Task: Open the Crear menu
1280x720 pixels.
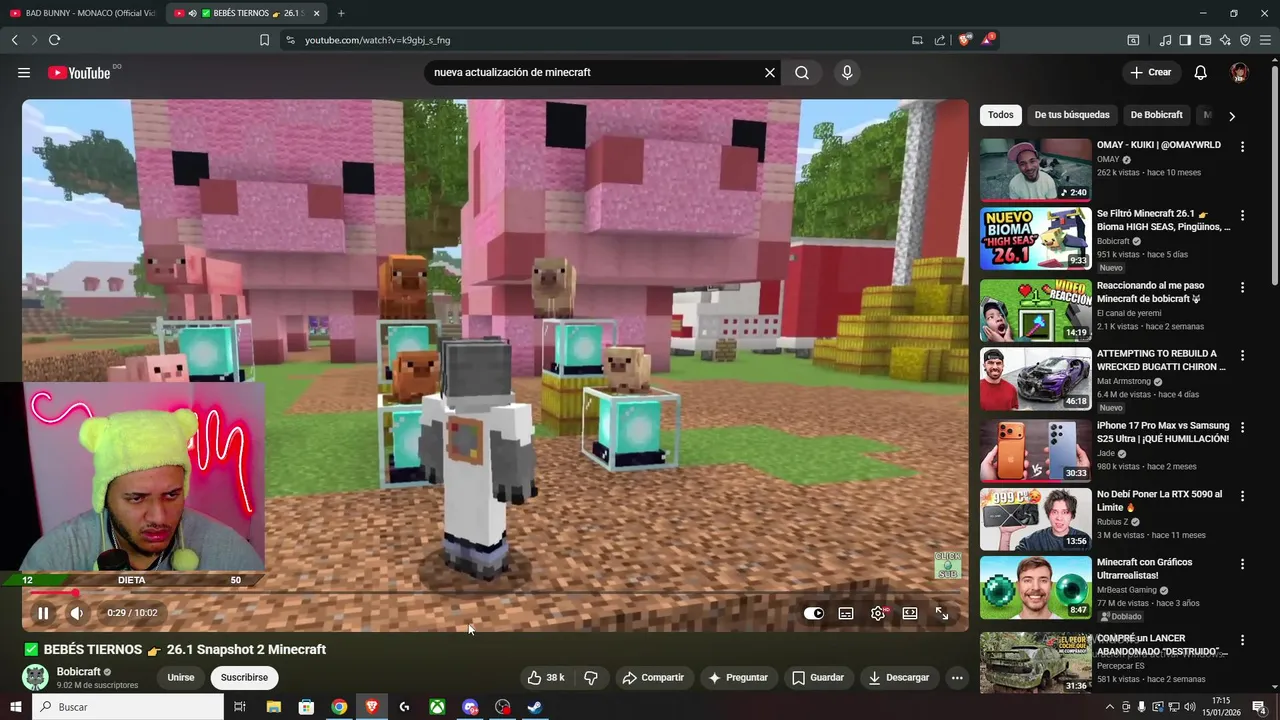Action: pyautogui.click(x=1150, y=72)
